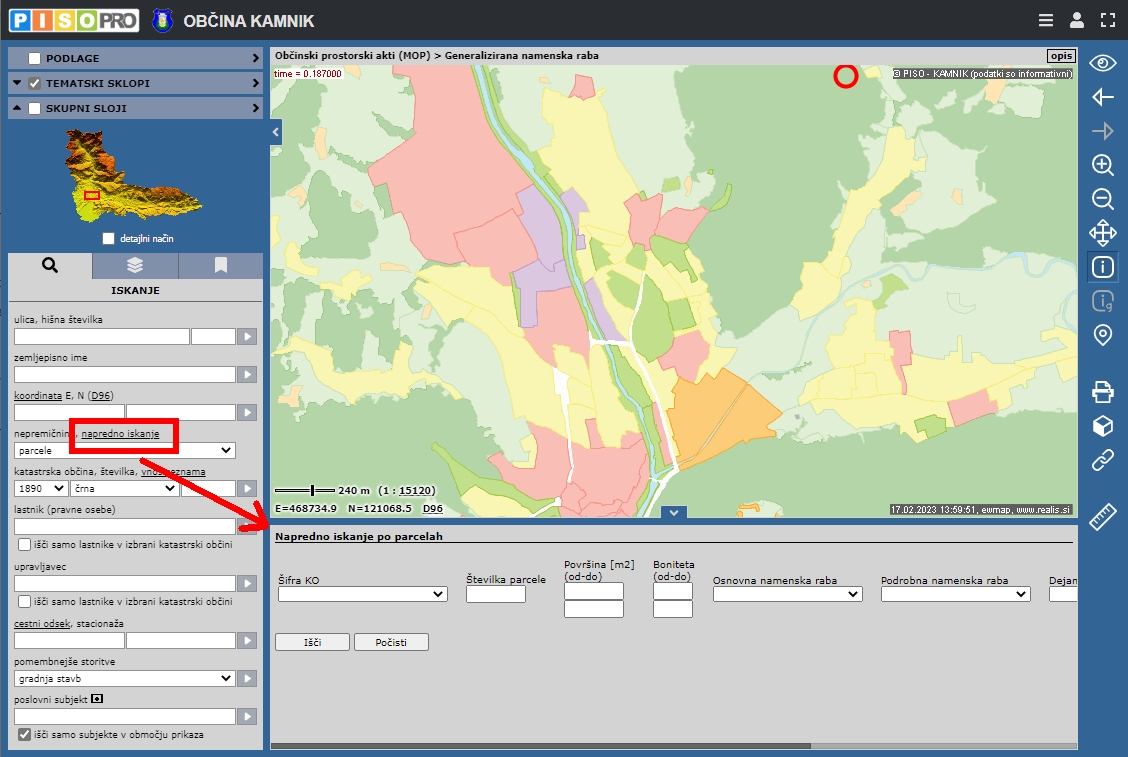1128x757 pixels.
Task: Open the print map tool
Action: (1102, 391)
